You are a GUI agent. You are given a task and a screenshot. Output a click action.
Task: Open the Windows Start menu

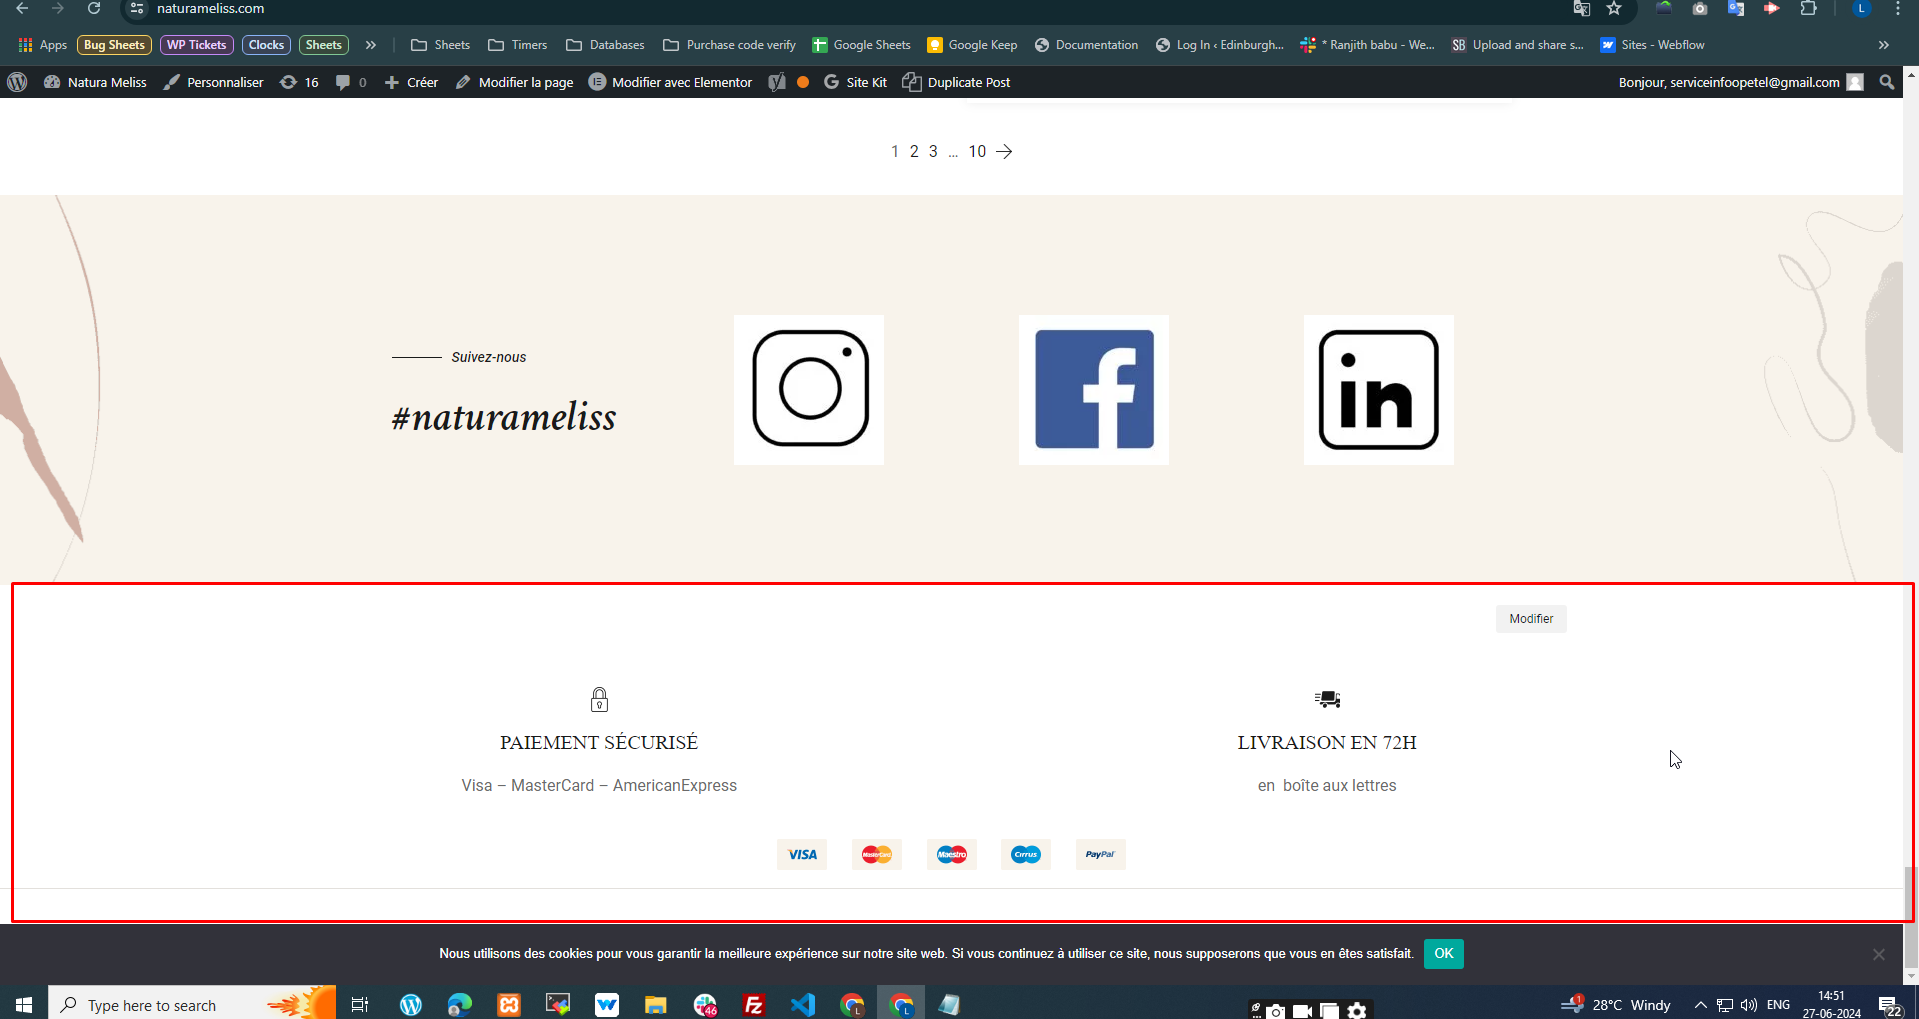point(24,1004)
